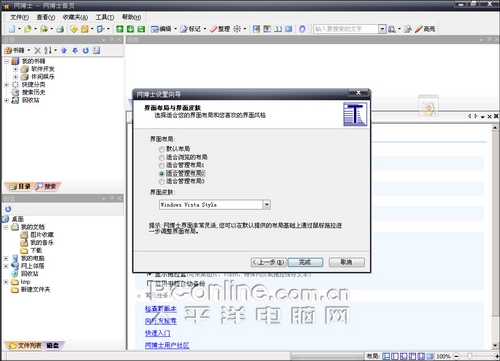Click the yellow tag toolbar icon
Screen dimensions: 500x361
[x=74, y=29]
